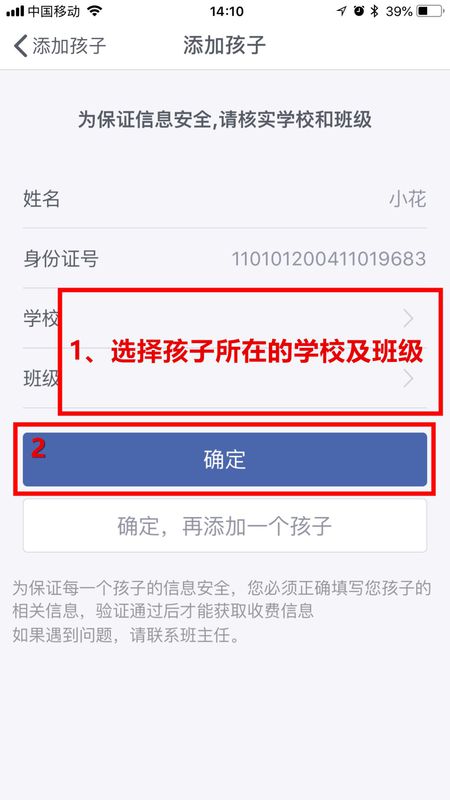Tap the 14:10 clock in status bar
Image resolution: width=450 pixels, height=800 pixels.
pyautogui.click(x=226, y=11)
